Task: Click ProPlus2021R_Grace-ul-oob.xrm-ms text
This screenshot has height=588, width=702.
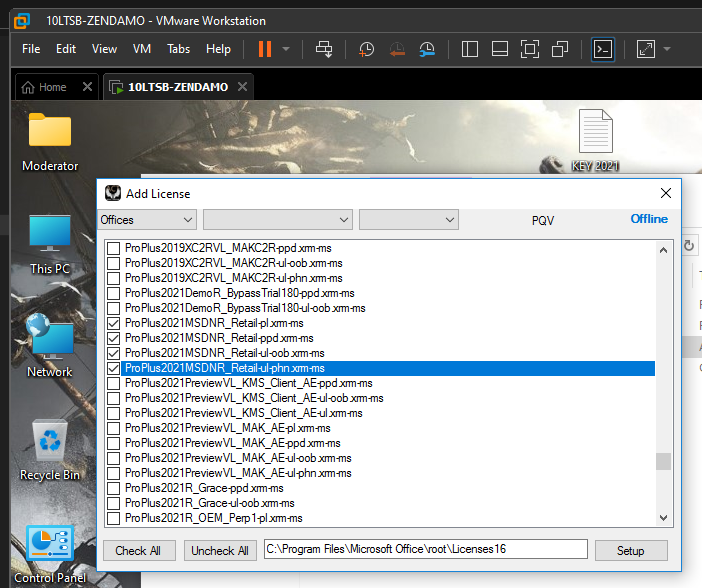Action: pyautogui.click(x=210, y=503)
